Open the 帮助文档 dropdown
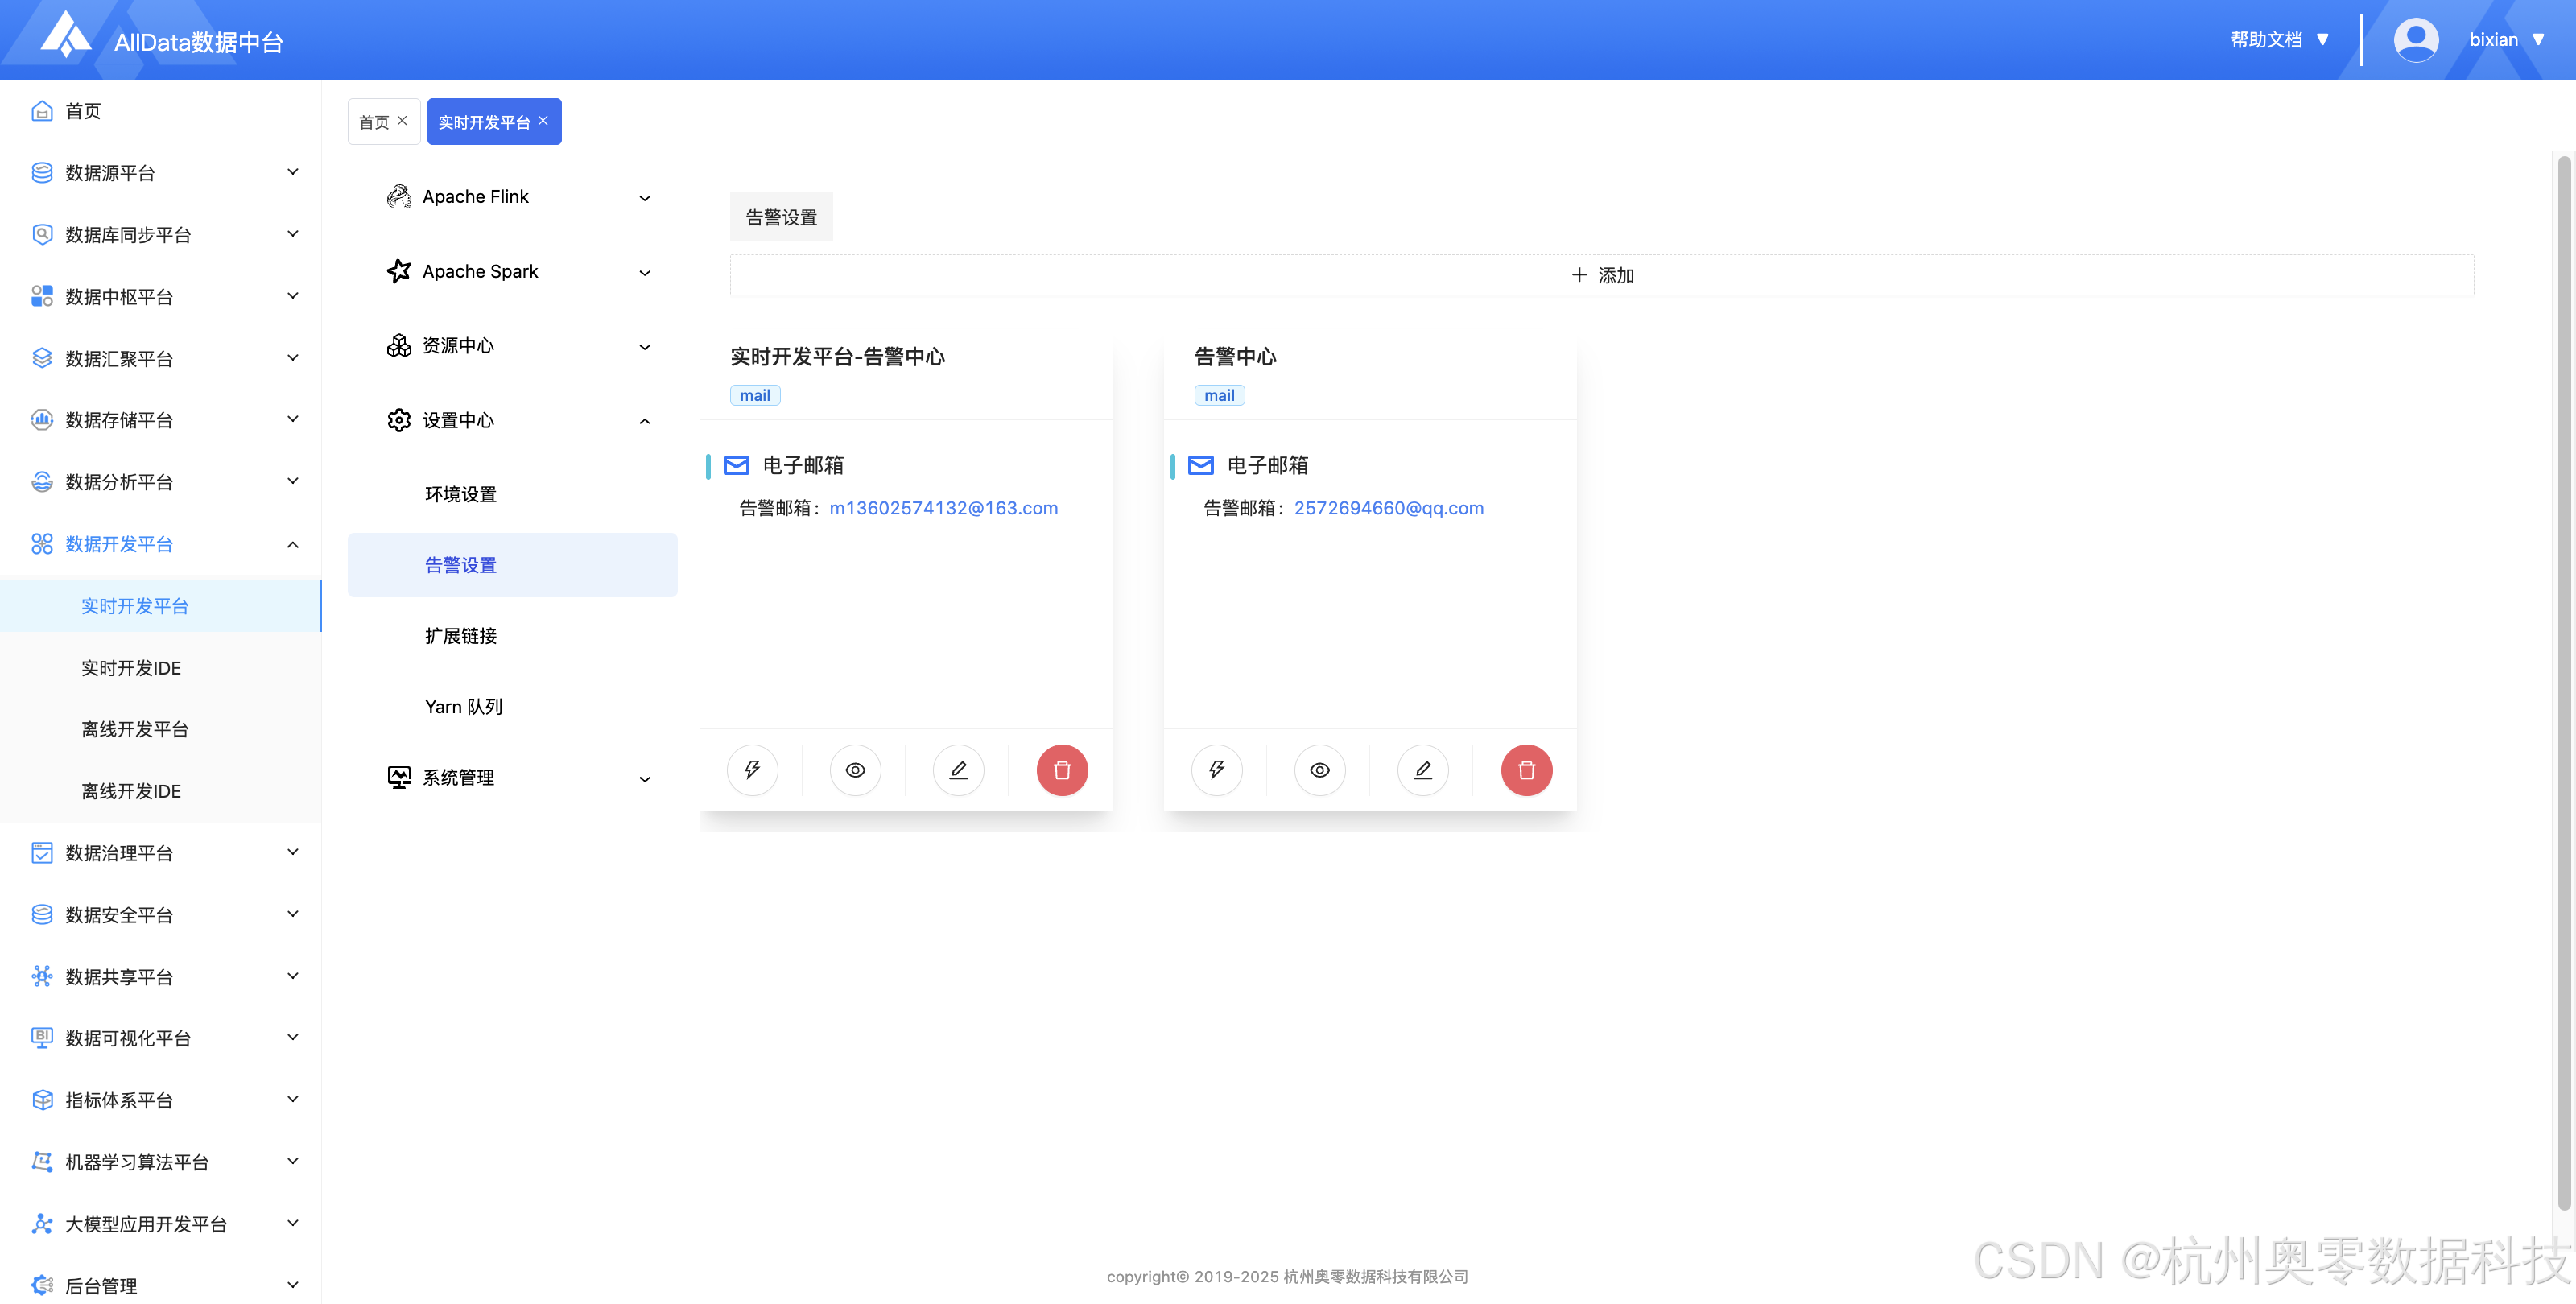This screenshot has width=2576, height=1304. coord(2280,40)
